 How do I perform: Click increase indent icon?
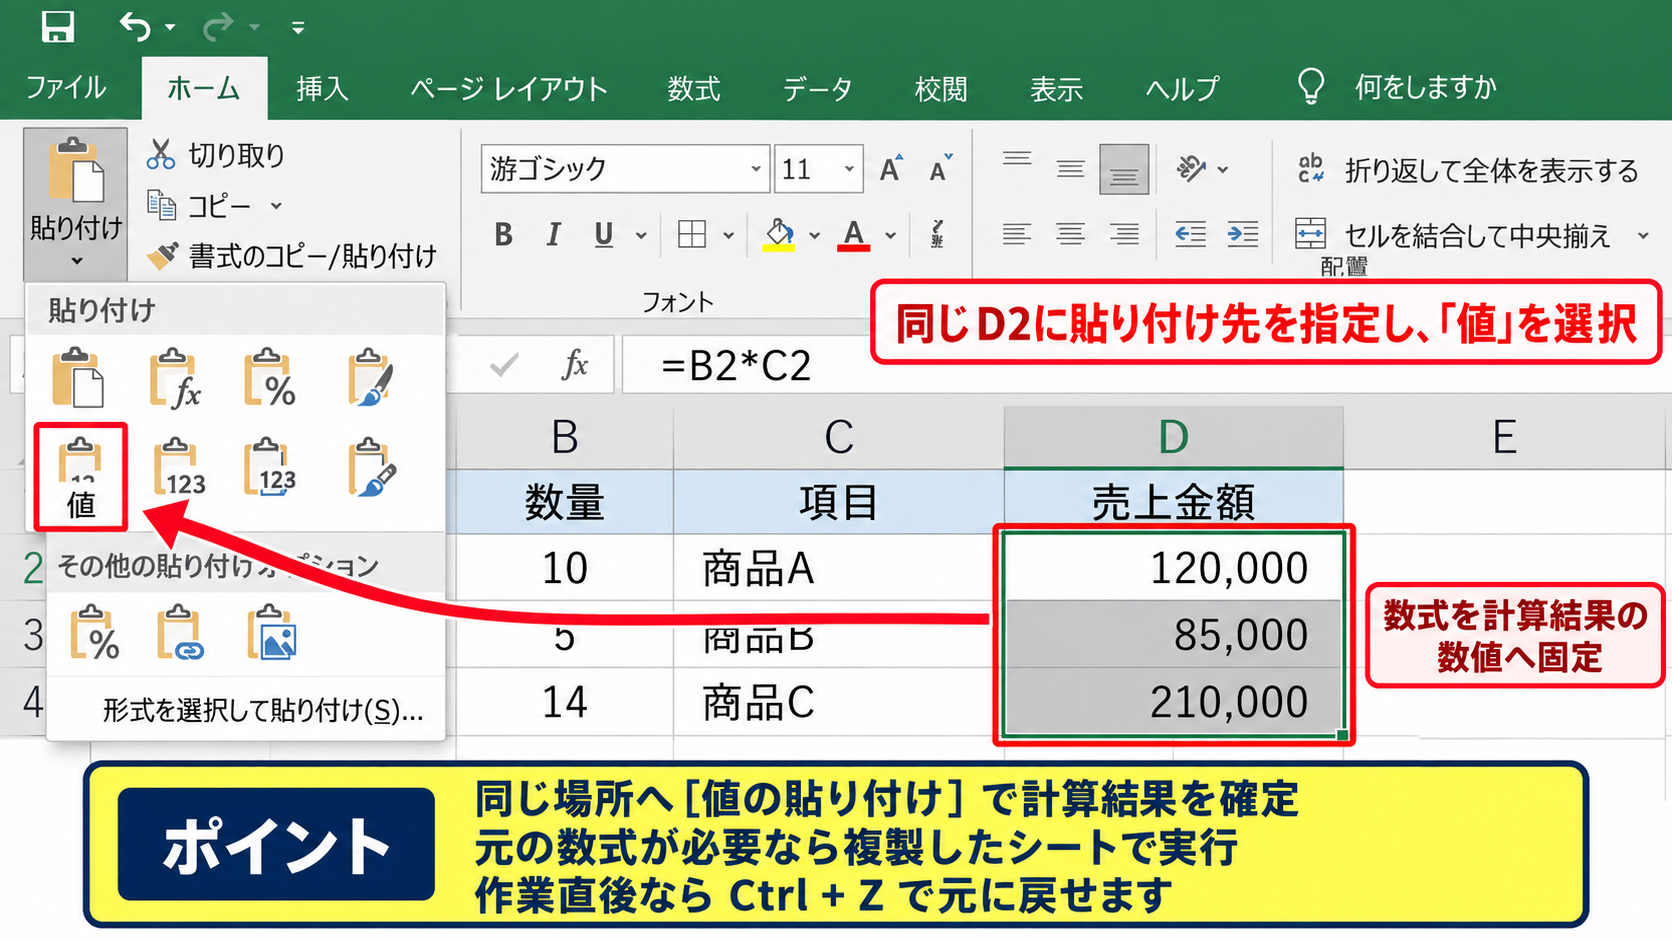tap(1243, 234)
